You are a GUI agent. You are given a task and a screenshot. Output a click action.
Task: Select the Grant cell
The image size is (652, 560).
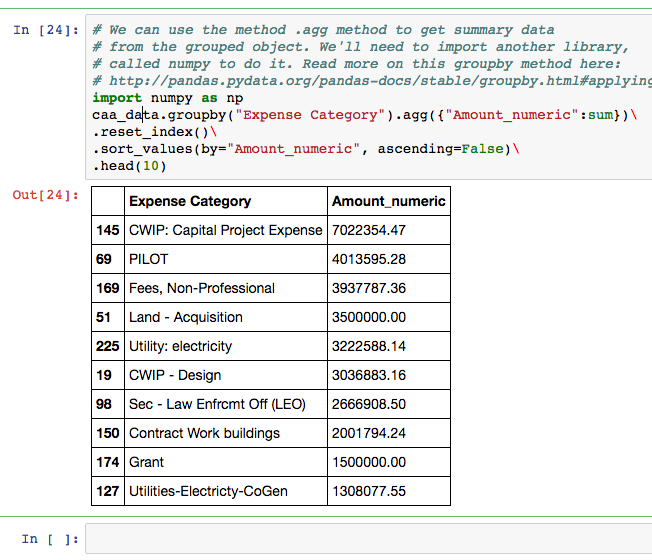tap(226, 462)
